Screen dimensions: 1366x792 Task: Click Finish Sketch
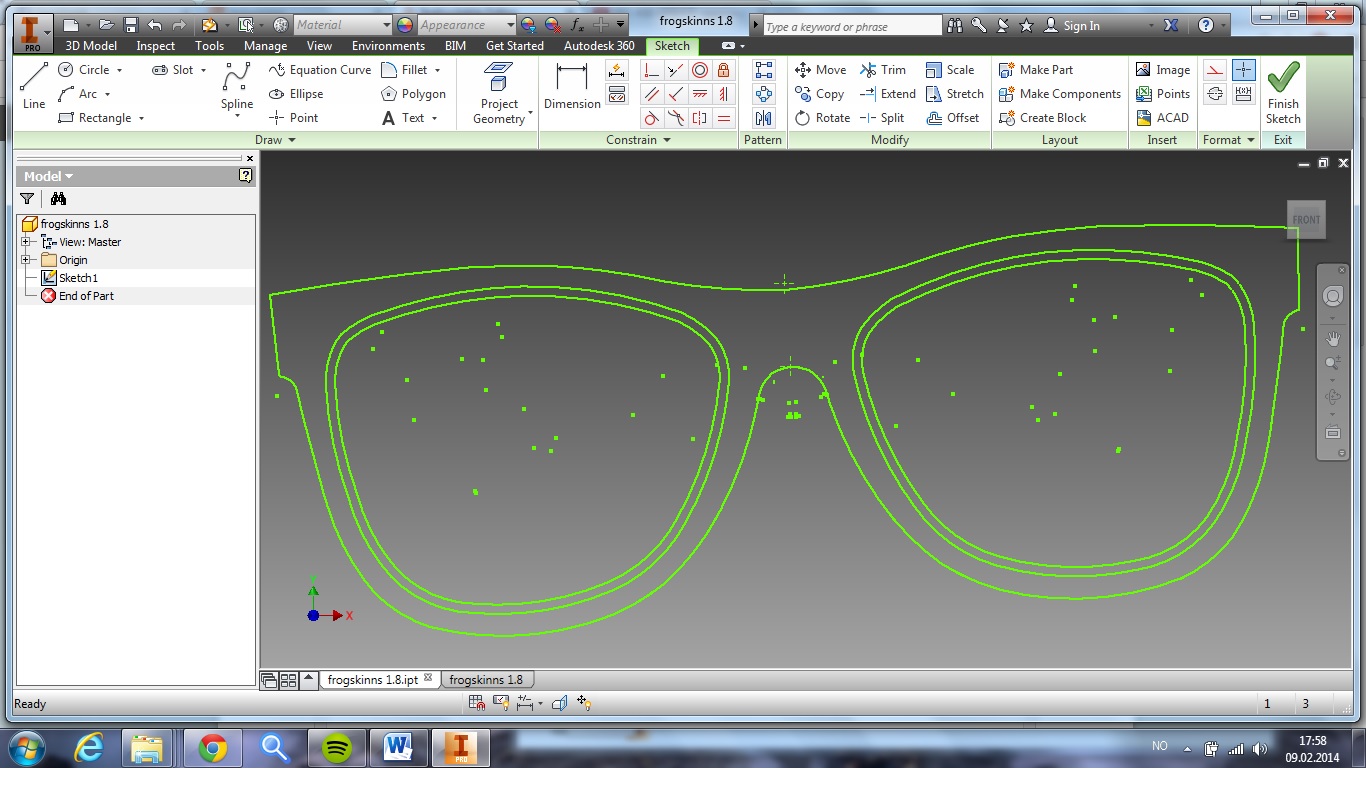(x=1283, y=92)
